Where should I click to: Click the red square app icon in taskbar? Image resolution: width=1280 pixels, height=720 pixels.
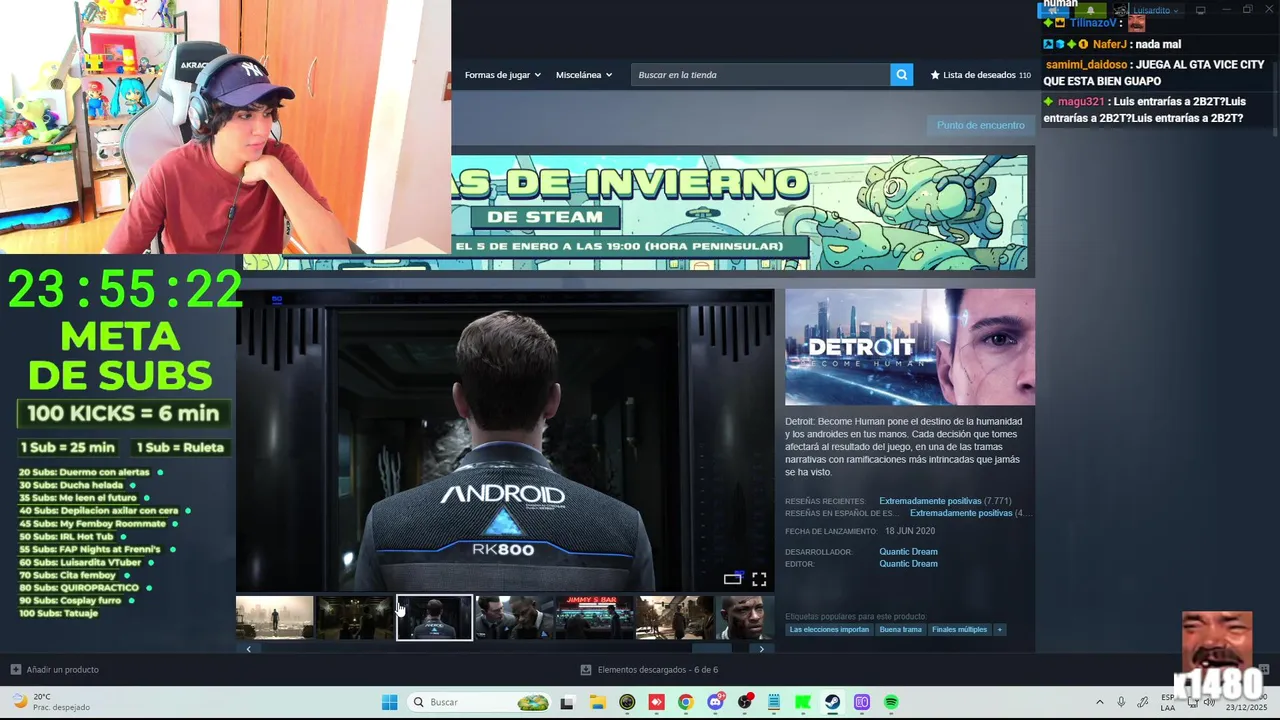[x=656, y=702]
